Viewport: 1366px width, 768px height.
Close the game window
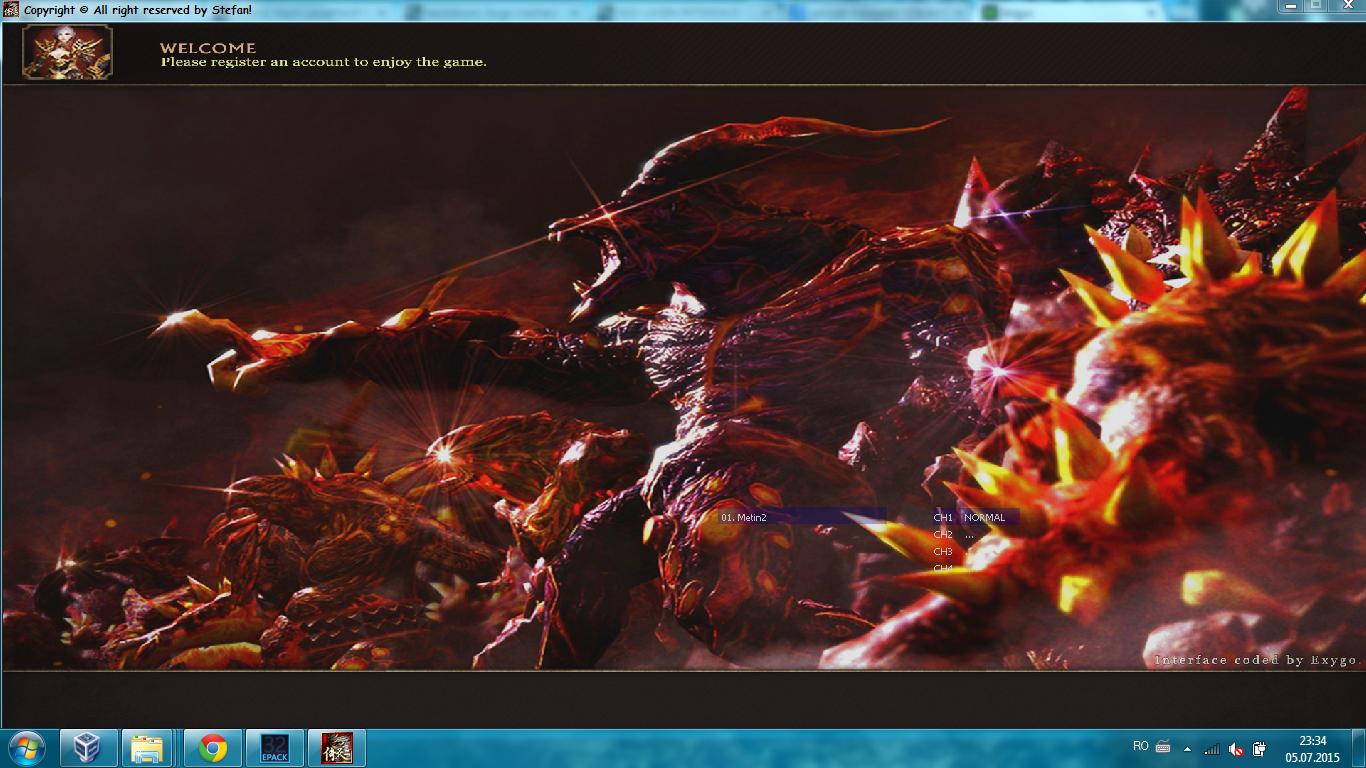pos(1346,6)
